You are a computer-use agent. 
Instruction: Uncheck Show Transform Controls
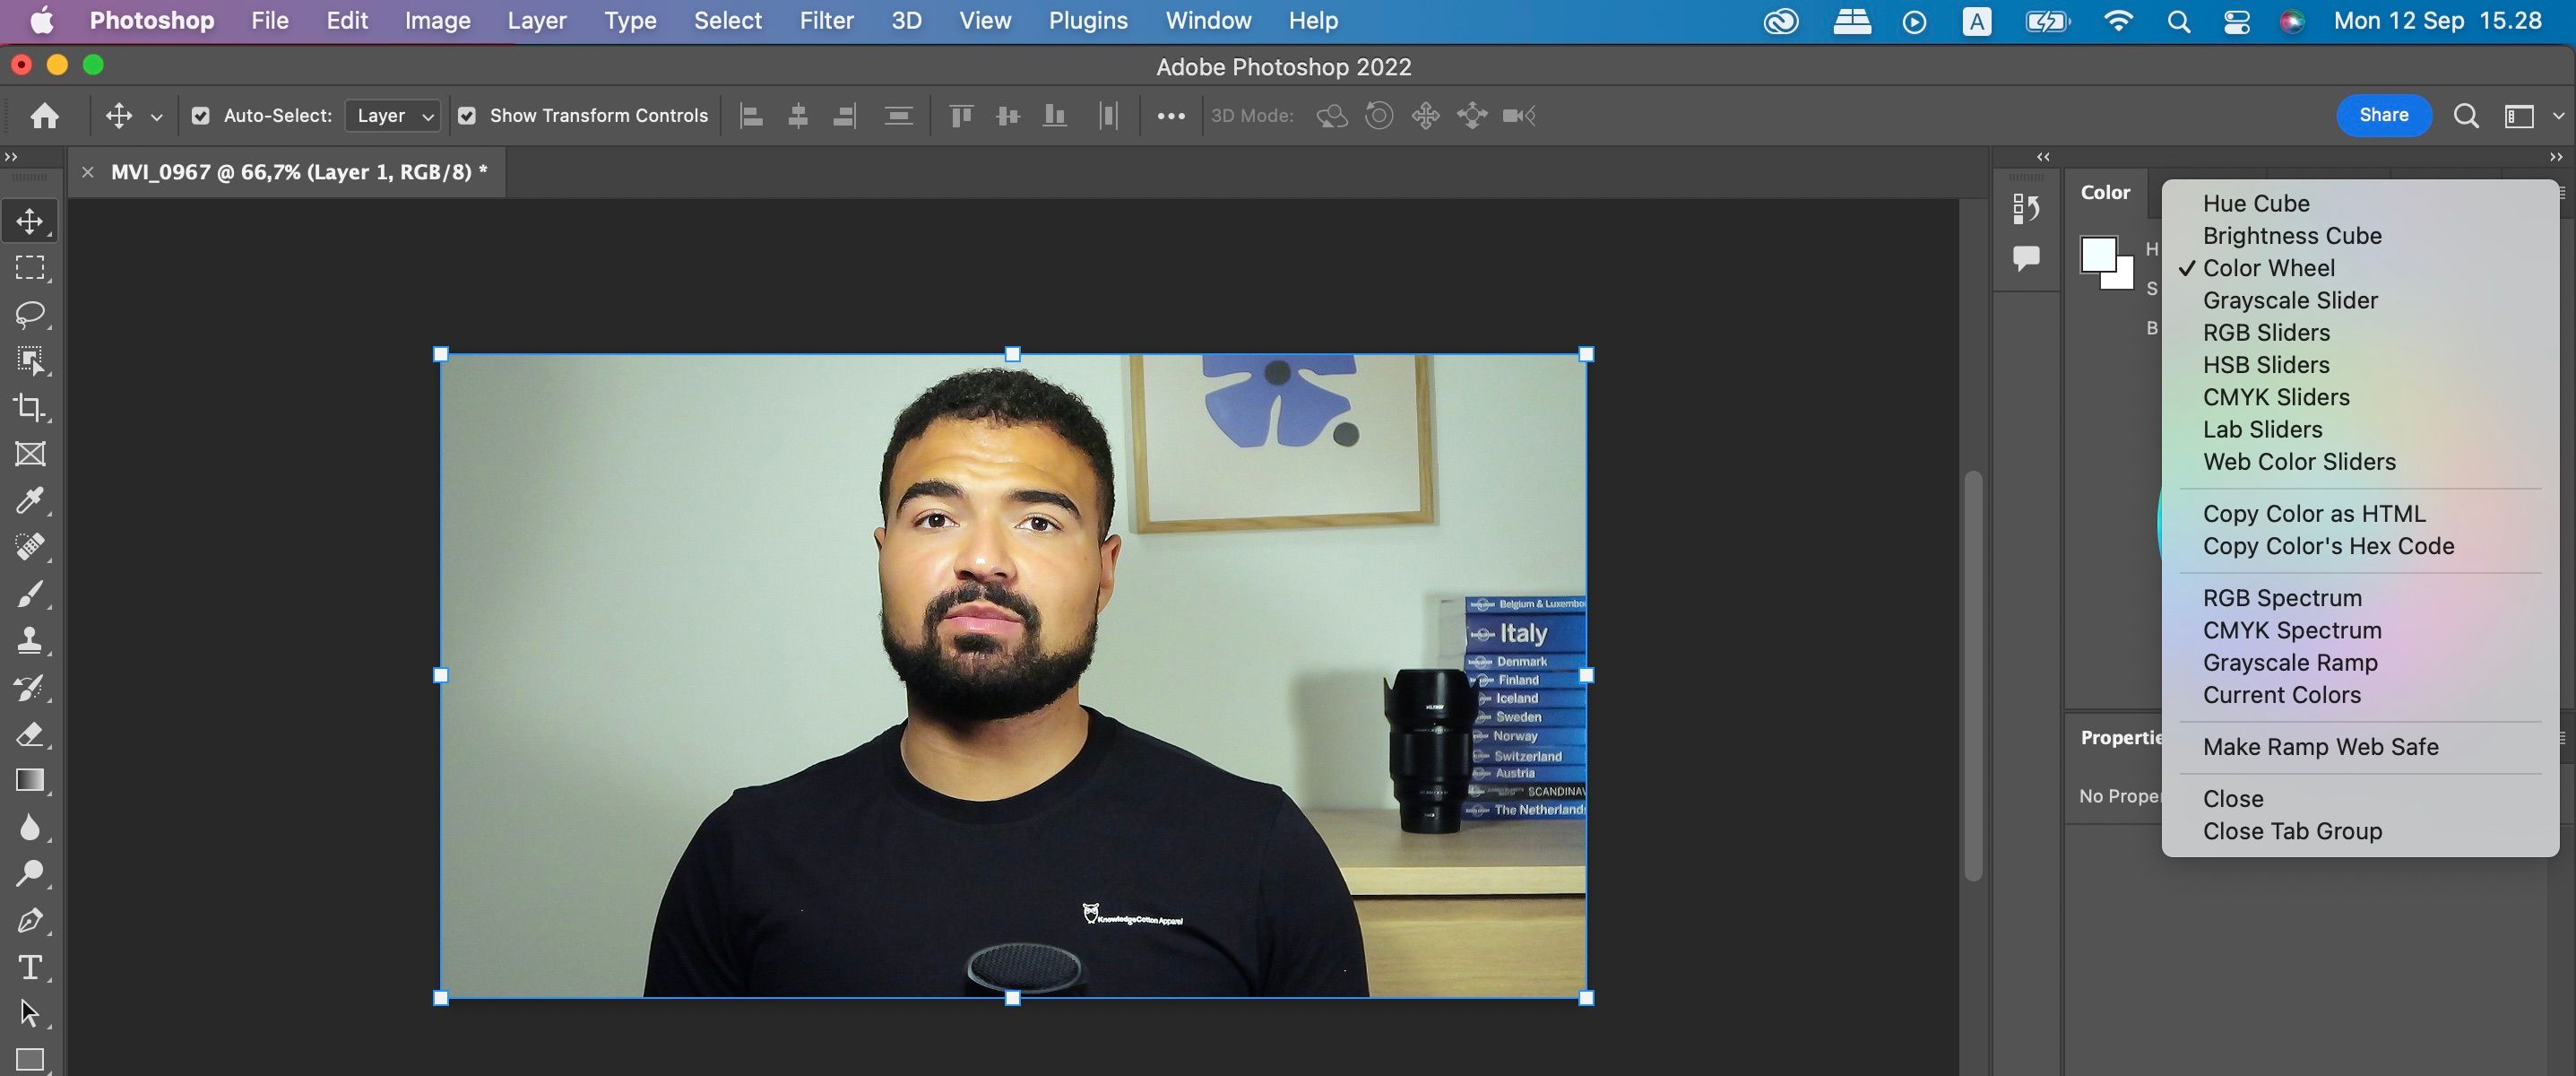(466, 116)
